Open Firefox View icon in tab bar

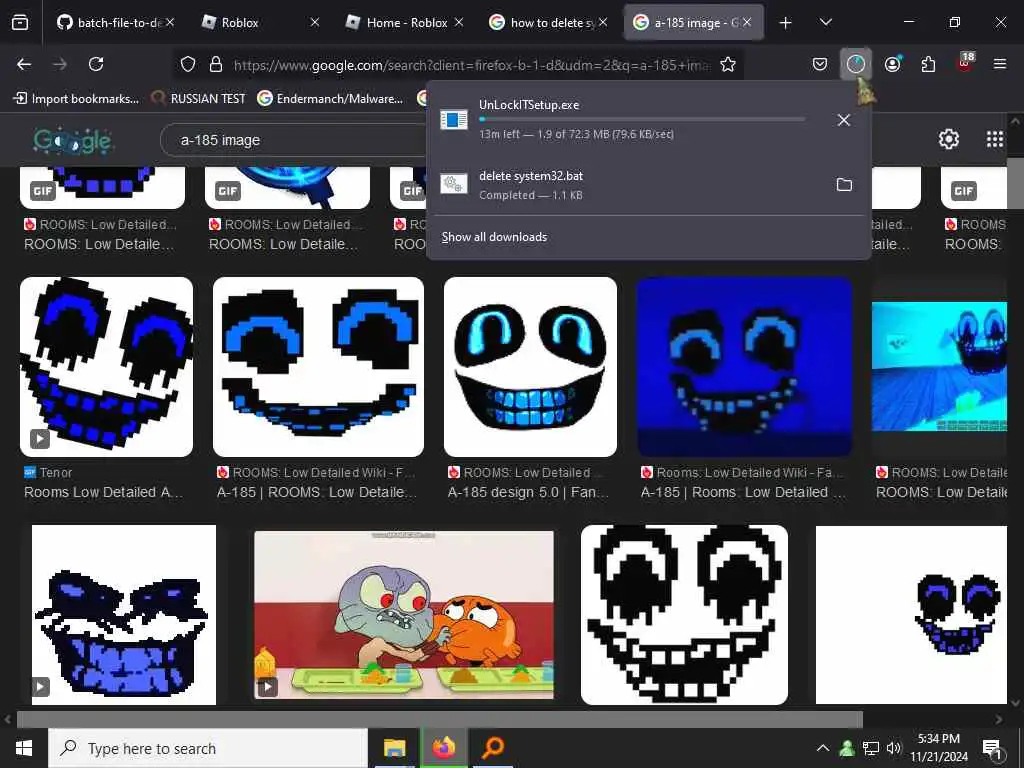point(20,23)
